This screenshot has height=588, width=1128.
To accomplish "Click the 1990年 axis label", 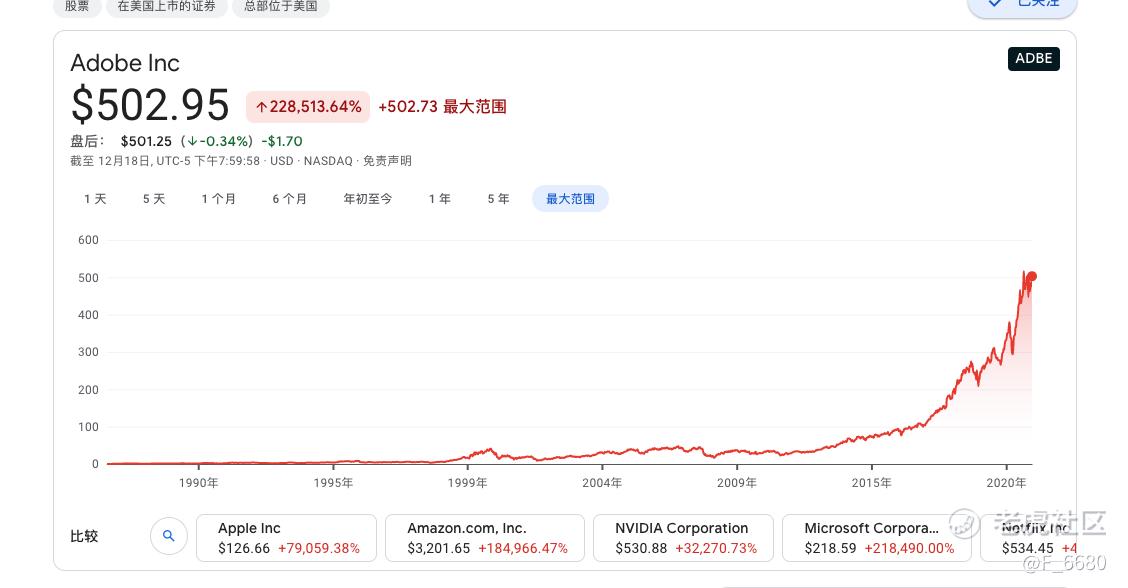I will pyautogui.click(x=199, y=483).
